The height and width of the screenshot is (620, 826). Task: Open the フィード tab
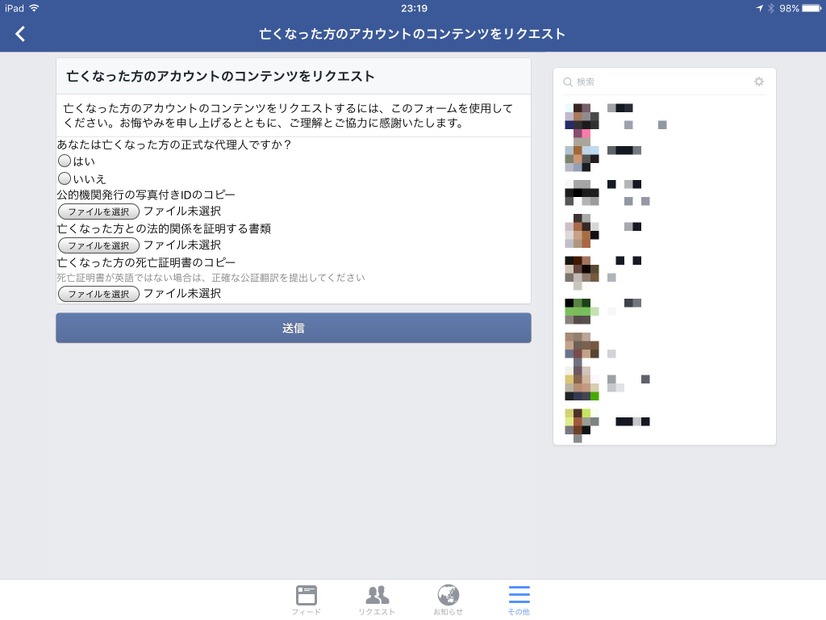306,600
